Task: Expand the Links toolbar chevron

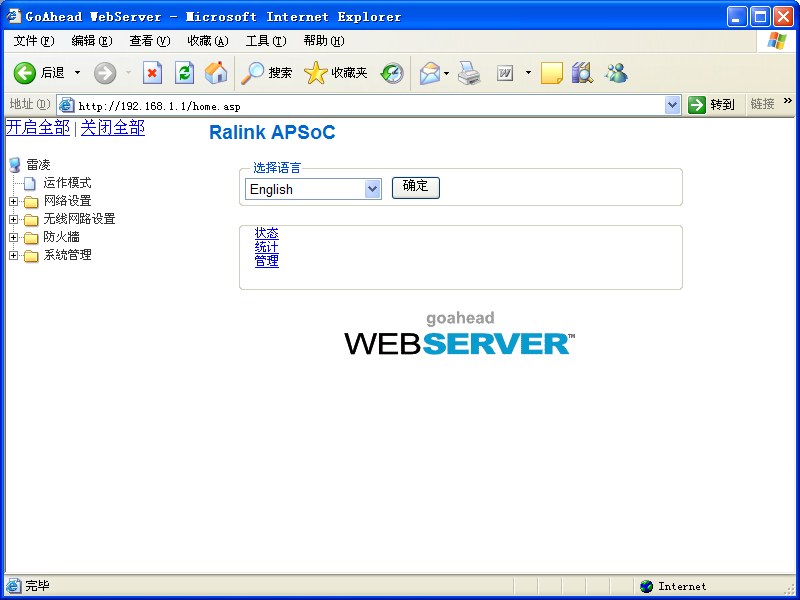Action: pos(788,101)
